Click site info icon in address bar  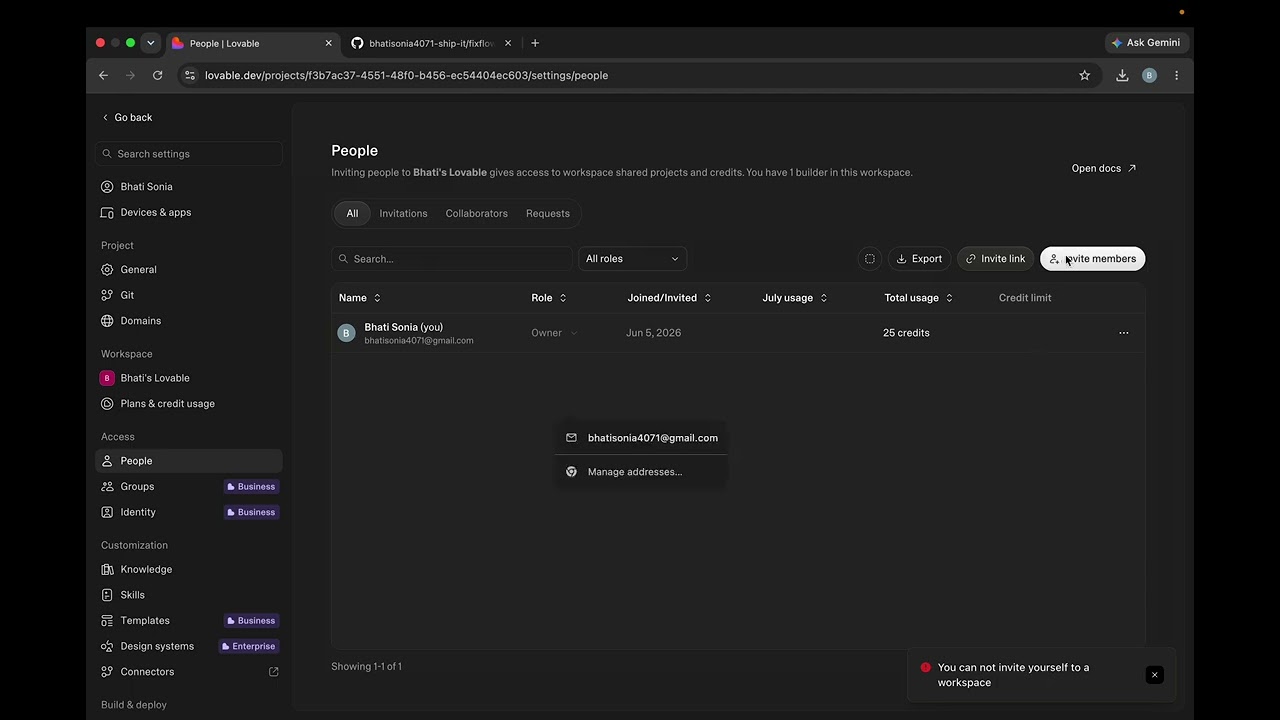[x=190, y=75]
